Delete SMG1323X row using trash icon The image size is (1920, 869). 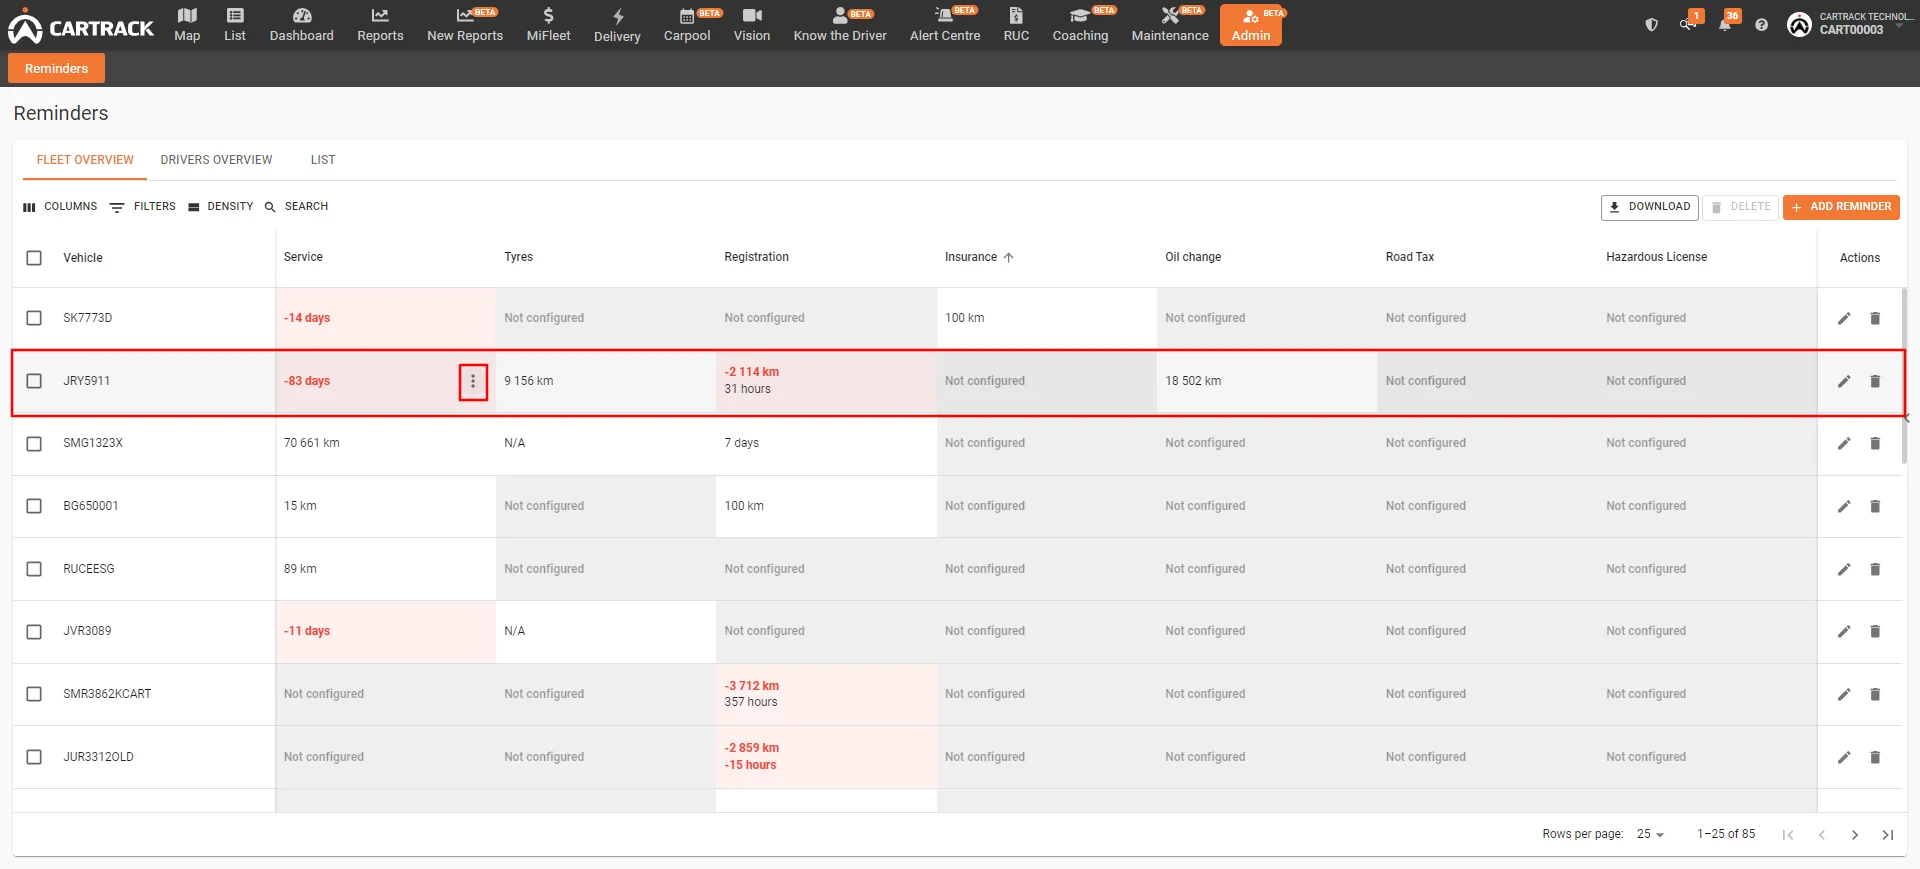tap(1875, 443)
